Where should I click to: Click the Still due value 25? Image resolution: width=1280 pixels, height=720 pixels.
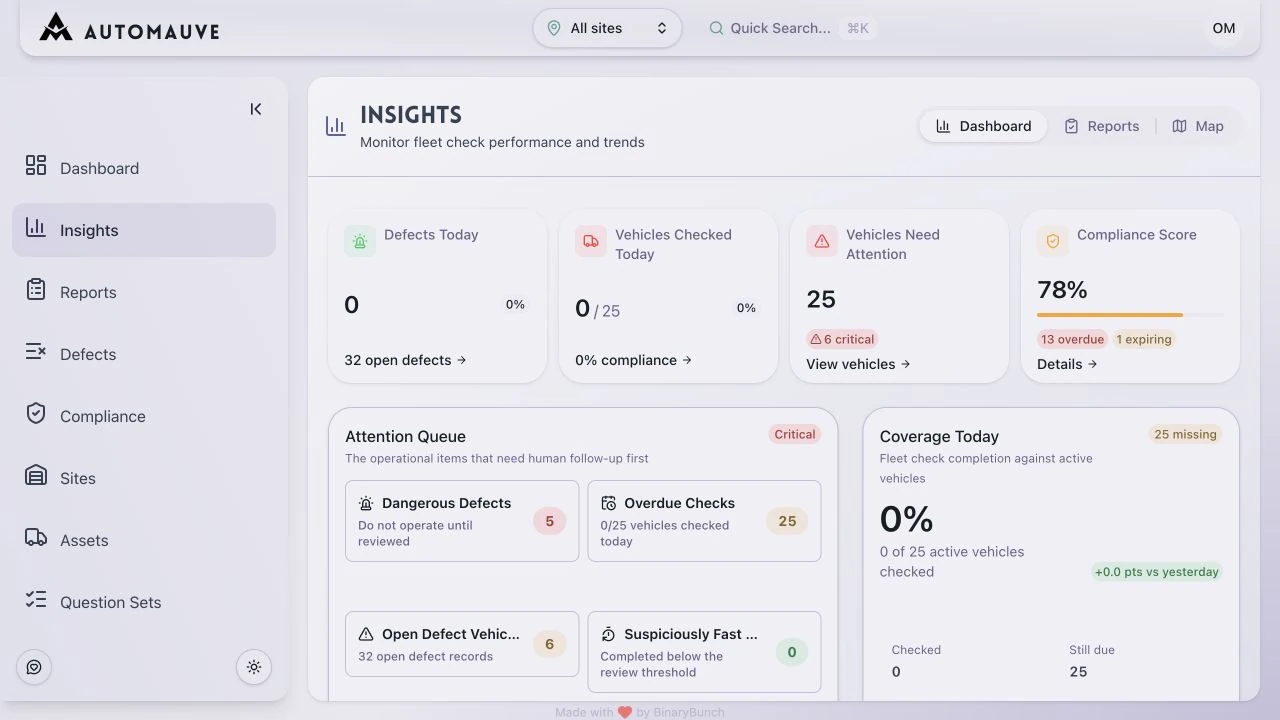click(1078, 672)
